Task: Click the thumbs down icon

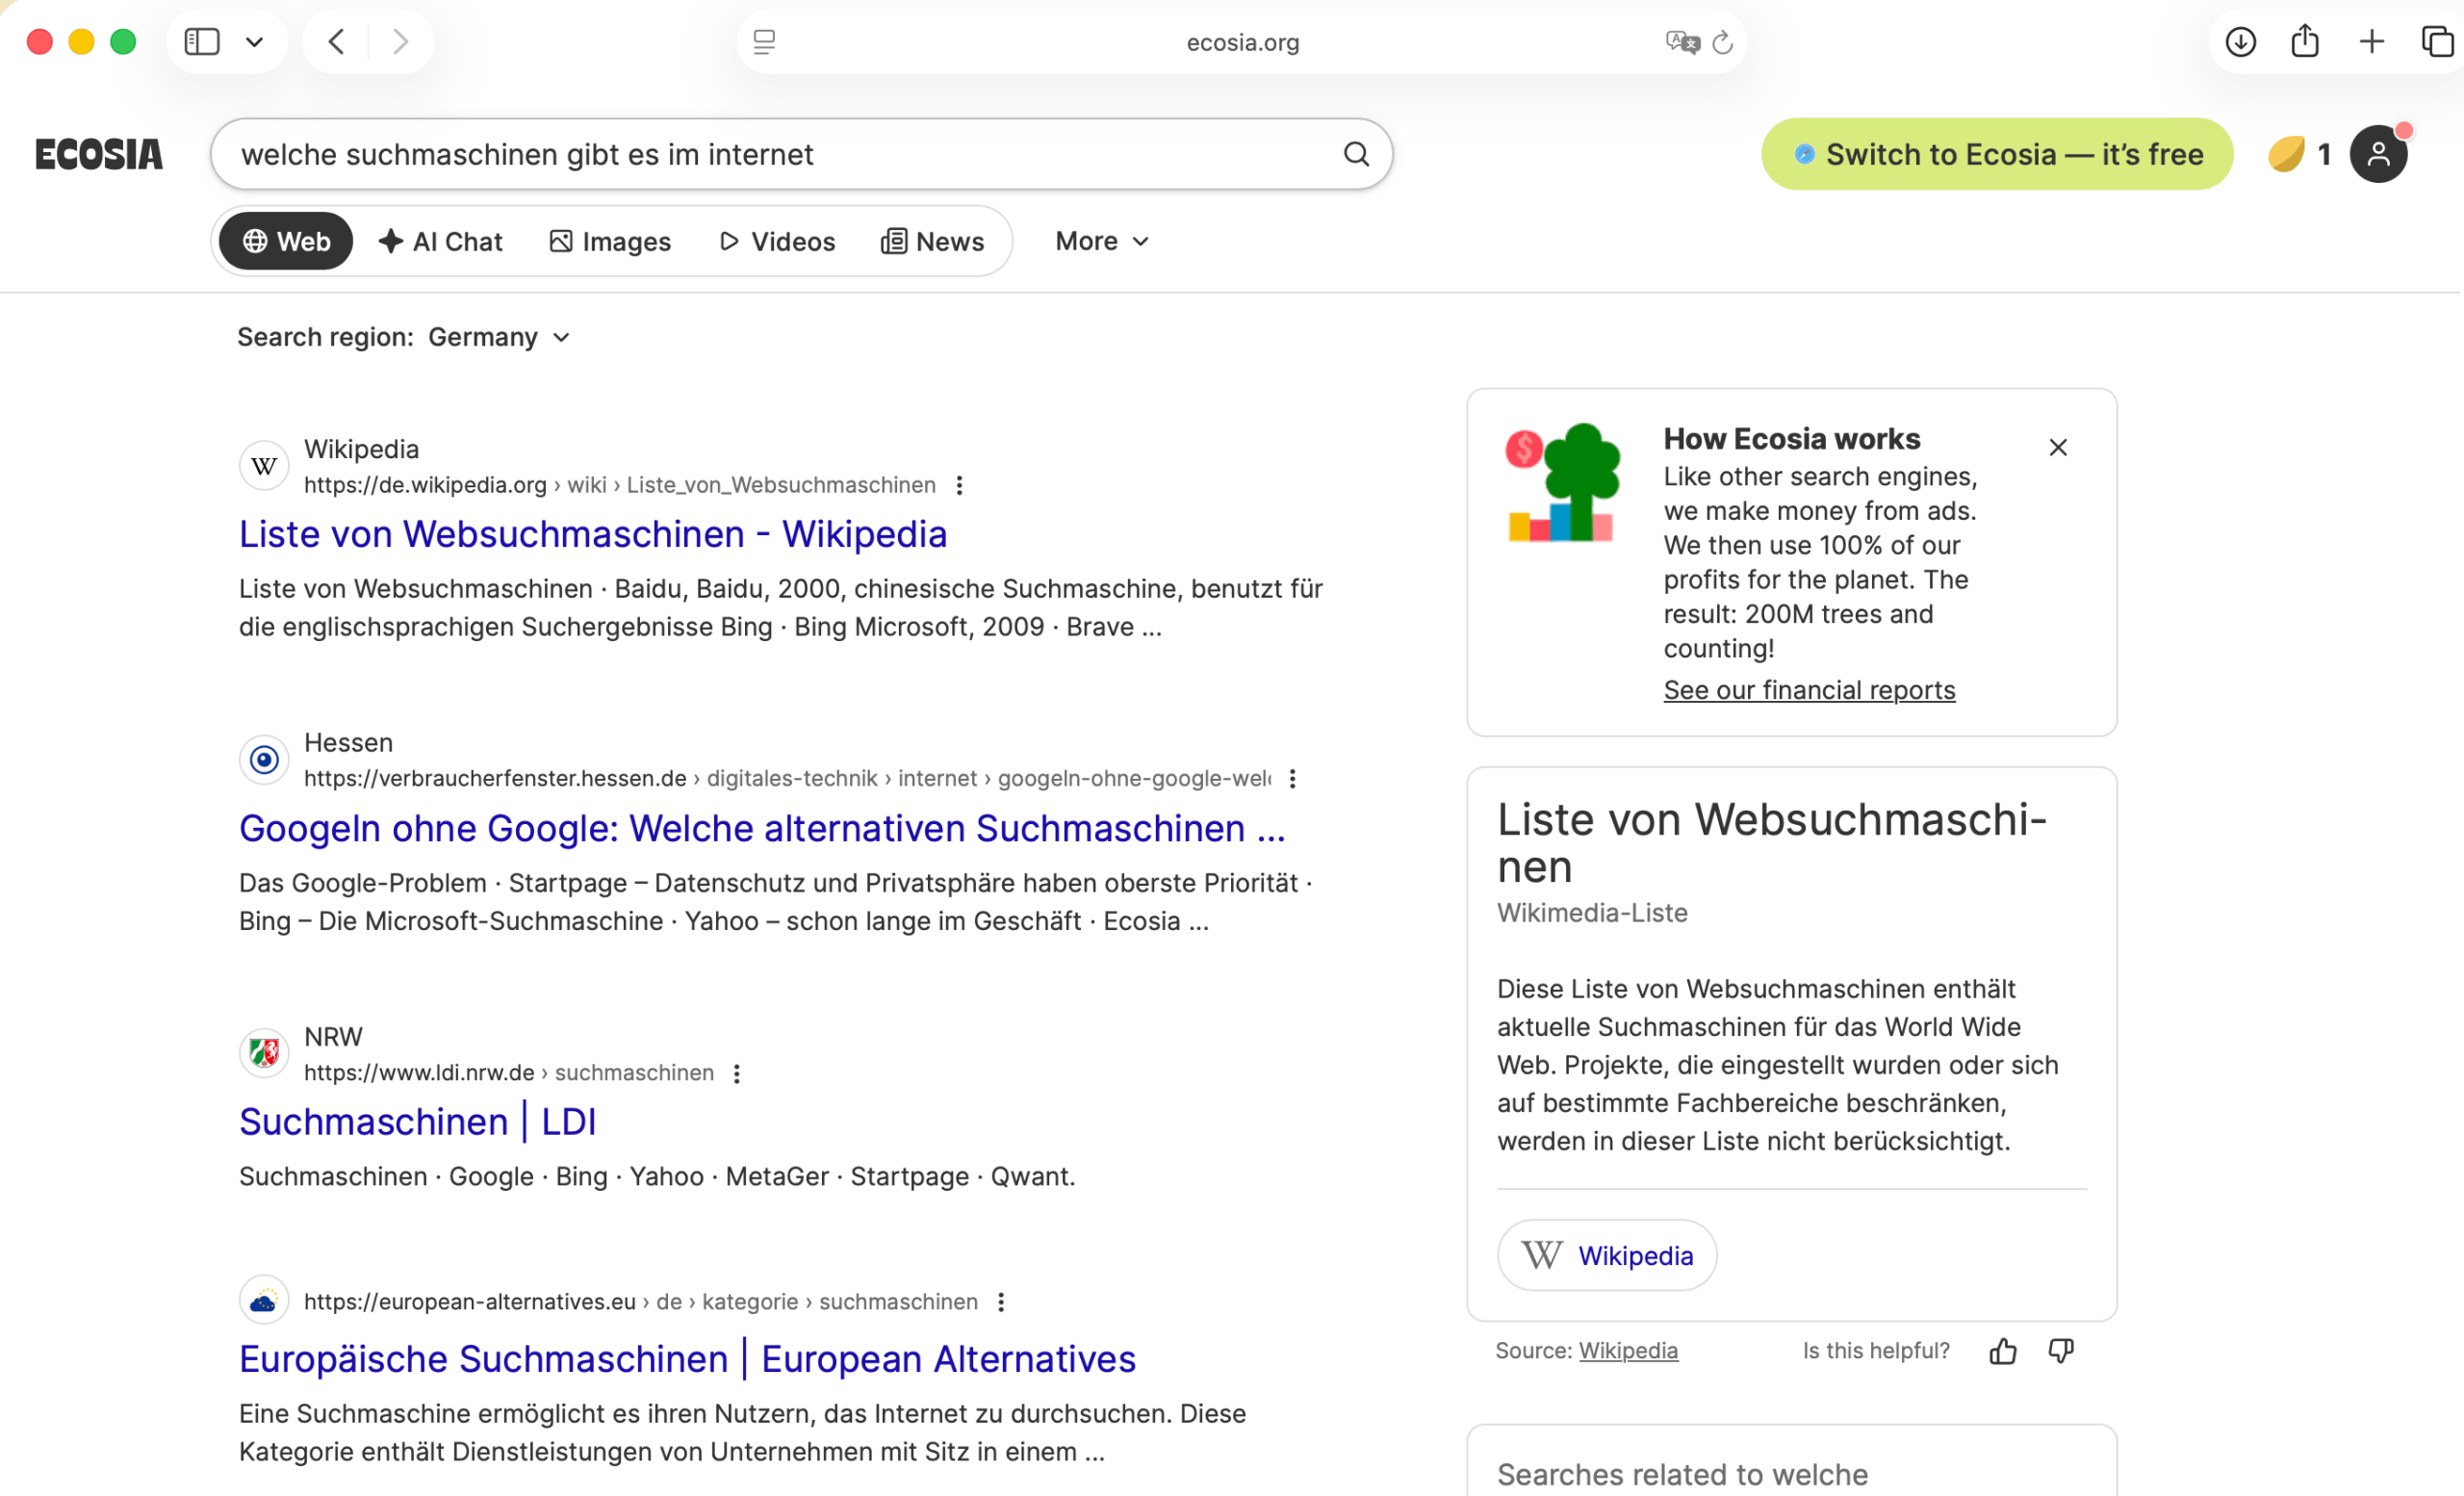Action: (x=2061, y=1351)
